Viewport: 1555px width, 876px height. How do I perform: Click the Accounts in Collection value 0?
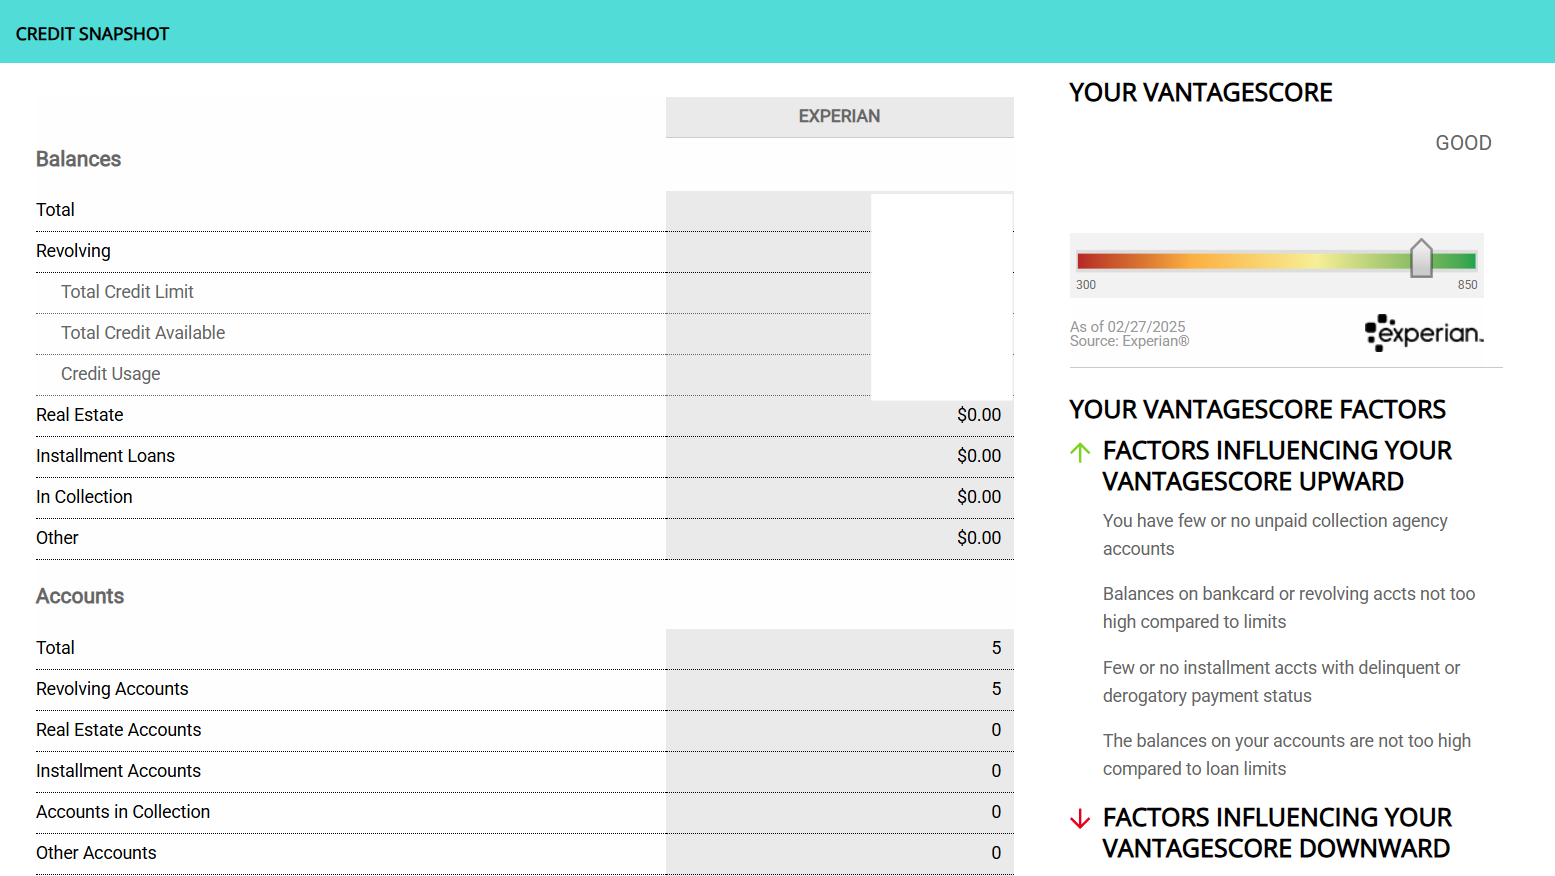996,812
